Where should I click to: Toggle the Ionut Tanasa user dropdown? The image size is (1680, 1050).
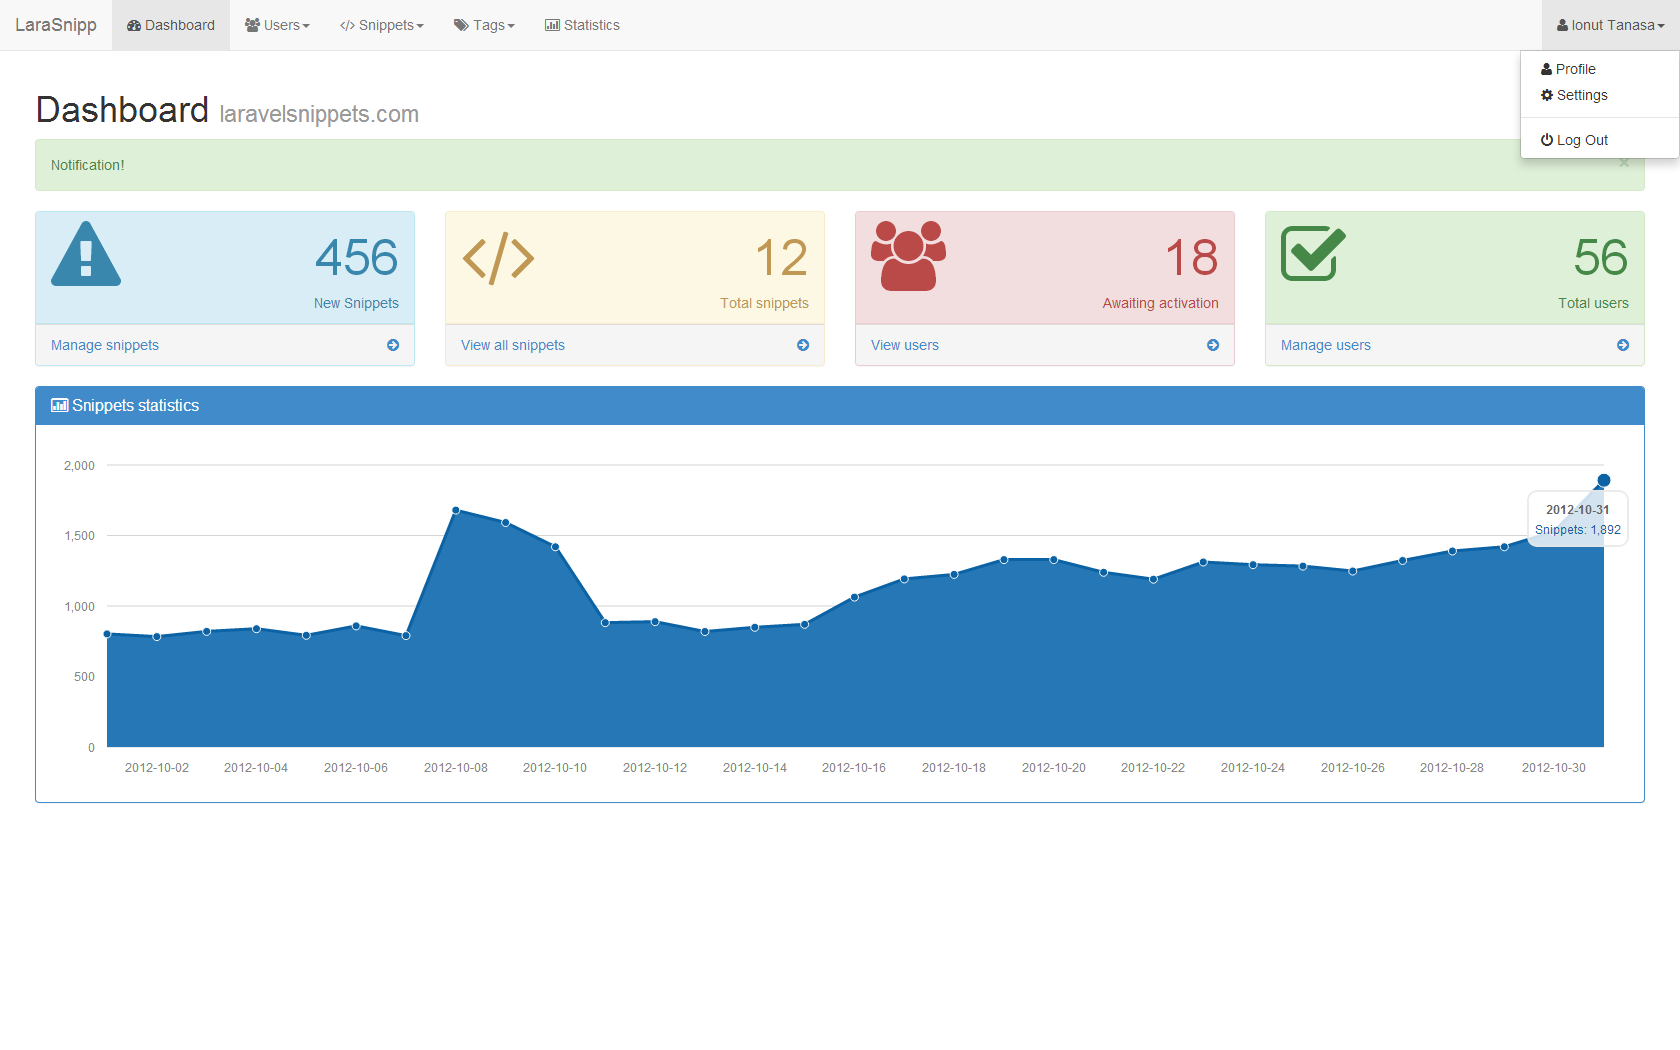[1611, 25]
